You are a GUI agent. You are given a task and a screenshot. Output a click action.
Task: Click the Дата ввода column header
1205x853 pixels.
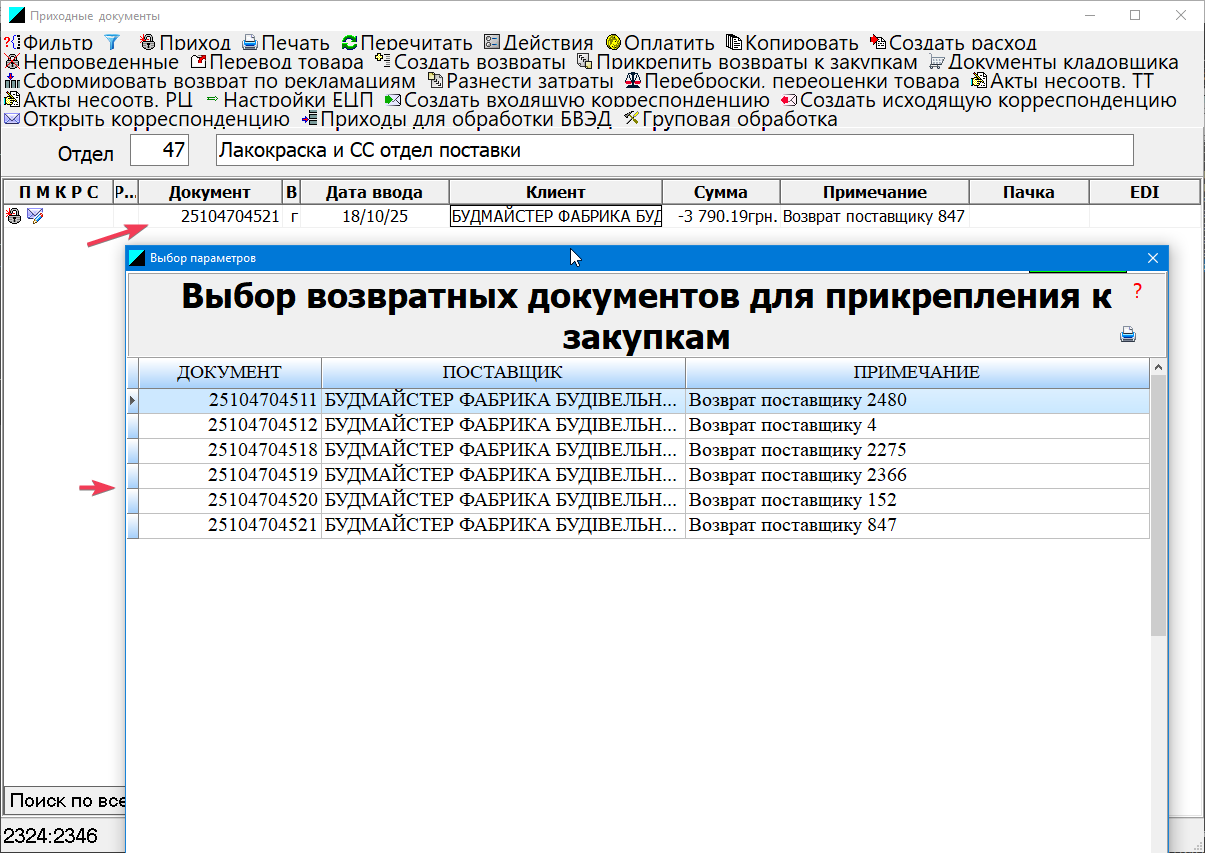pyautogui.click(x=374, y=192)
